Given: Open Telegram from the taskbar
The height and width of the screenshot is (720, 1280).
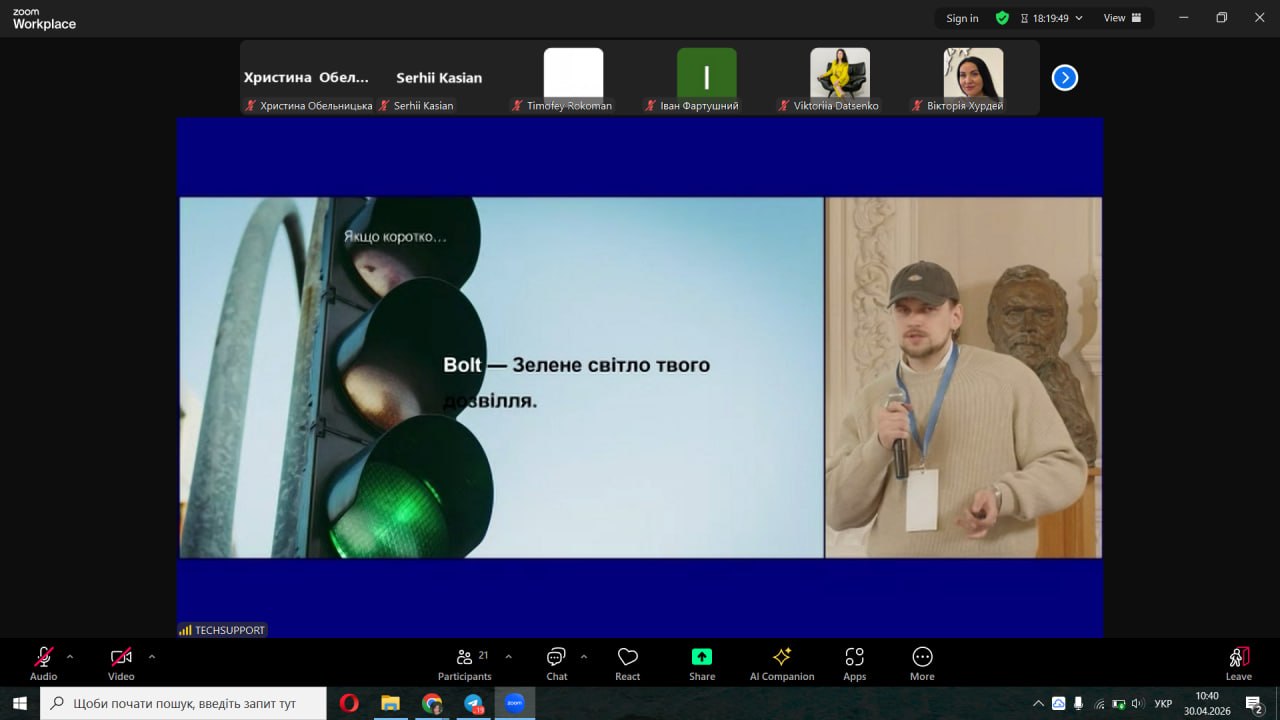Looking at the screenshot, I should tap(473, 703).
